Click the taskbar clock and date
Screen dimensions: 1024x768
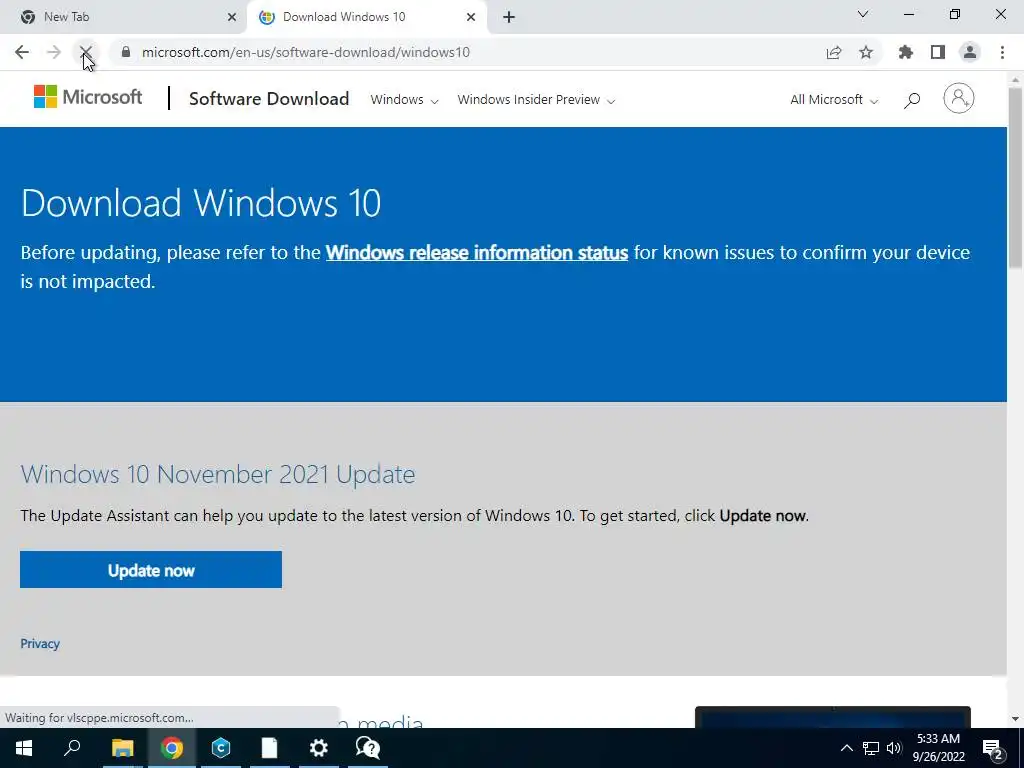[938, 748]
